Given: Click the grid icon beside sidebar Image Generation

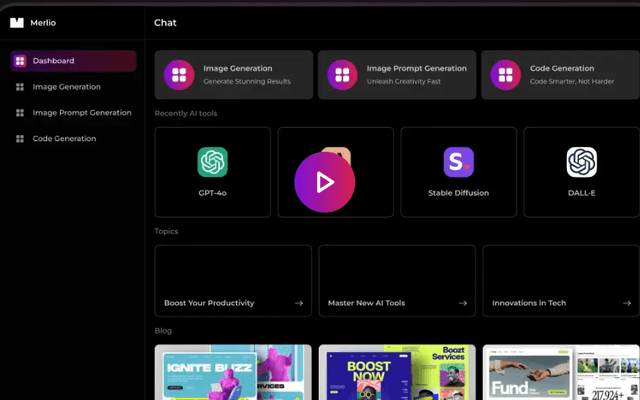Looking at the screenshot, I should pyautogui.click(x=20, y=87).
